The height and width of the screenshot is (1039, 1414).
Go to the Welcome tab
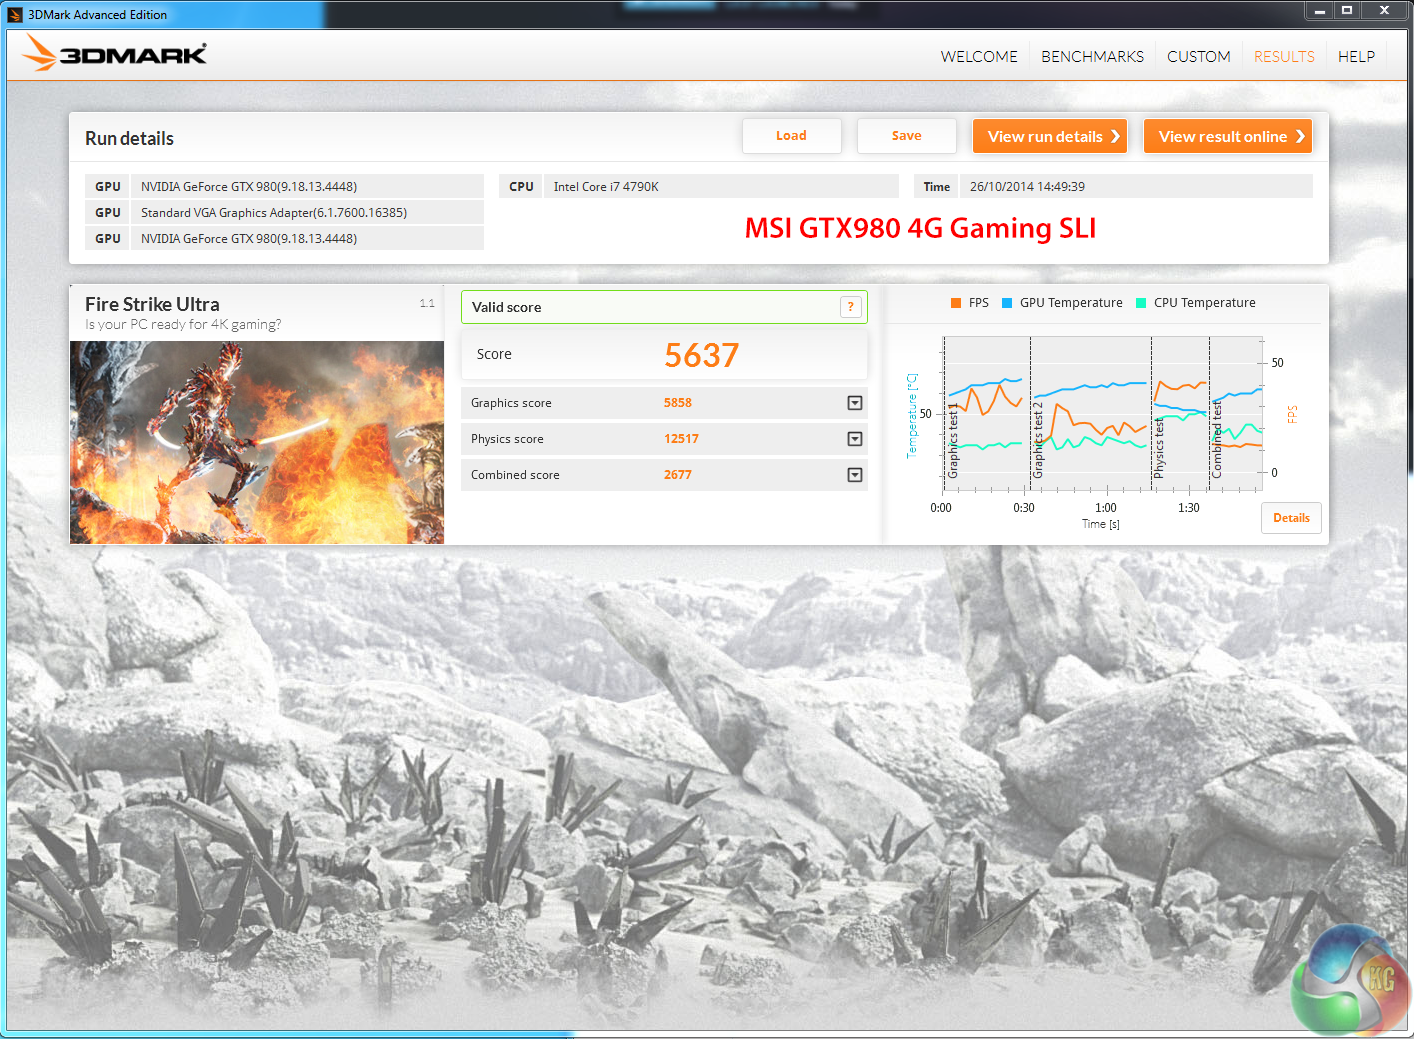pos(979,57)
